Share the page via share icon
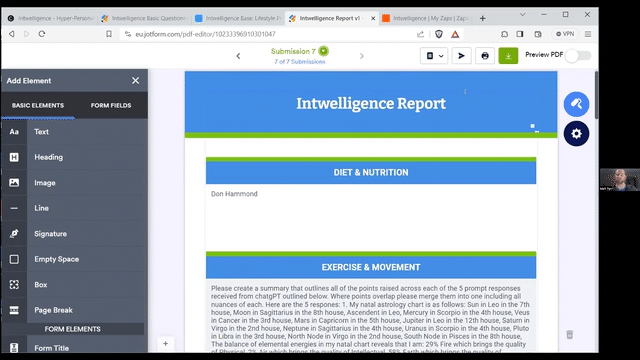This screenshot has height=360, width=640. click(420, 34)
